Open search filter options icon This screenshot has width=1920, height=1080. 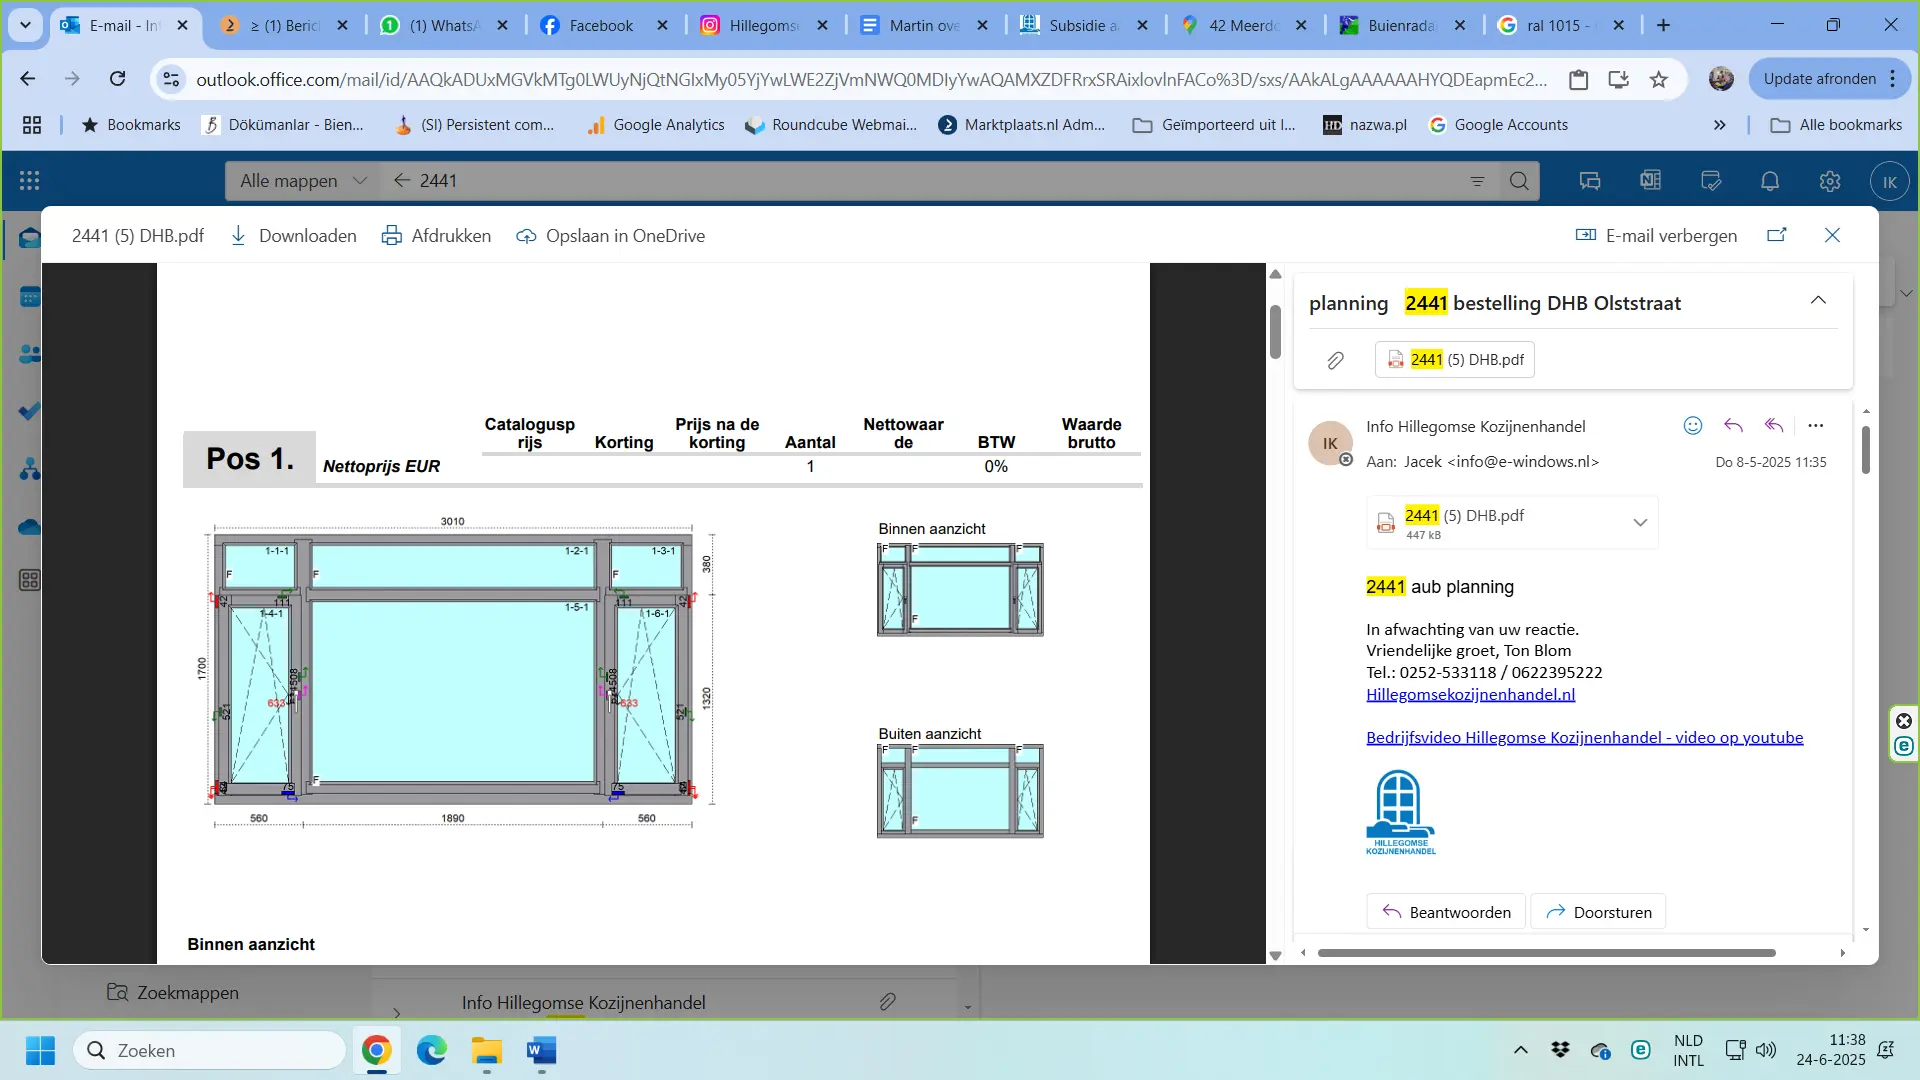1477,181
